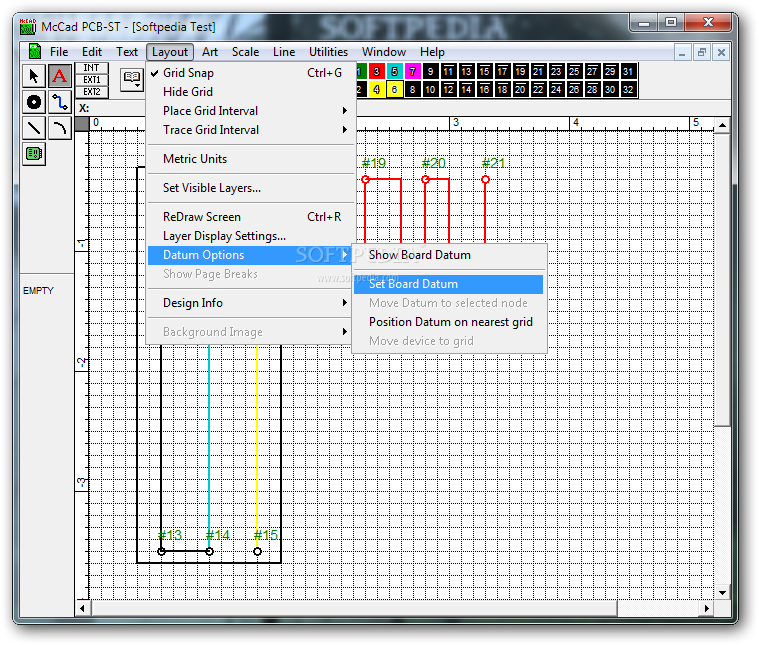This screenshot has width=759, height=645.
Task: Click horizontal scrollbar left arrow
Action: coord(82,608)
